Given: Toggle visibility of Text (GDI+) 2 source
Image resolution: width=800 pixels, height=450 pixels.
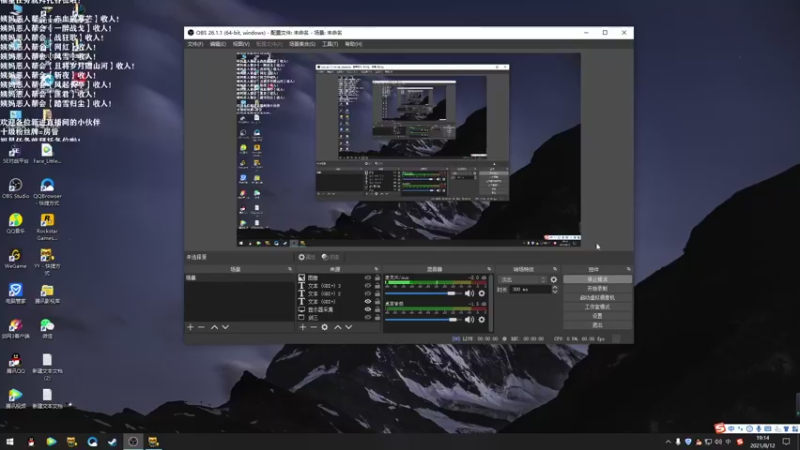Looking at the screenshot, I should tap(367, 294).
